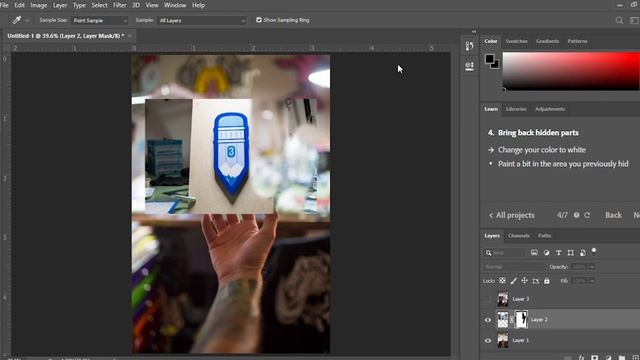Open the Window menu
Viewport: 640px width, 360px height.
[175, 5]
